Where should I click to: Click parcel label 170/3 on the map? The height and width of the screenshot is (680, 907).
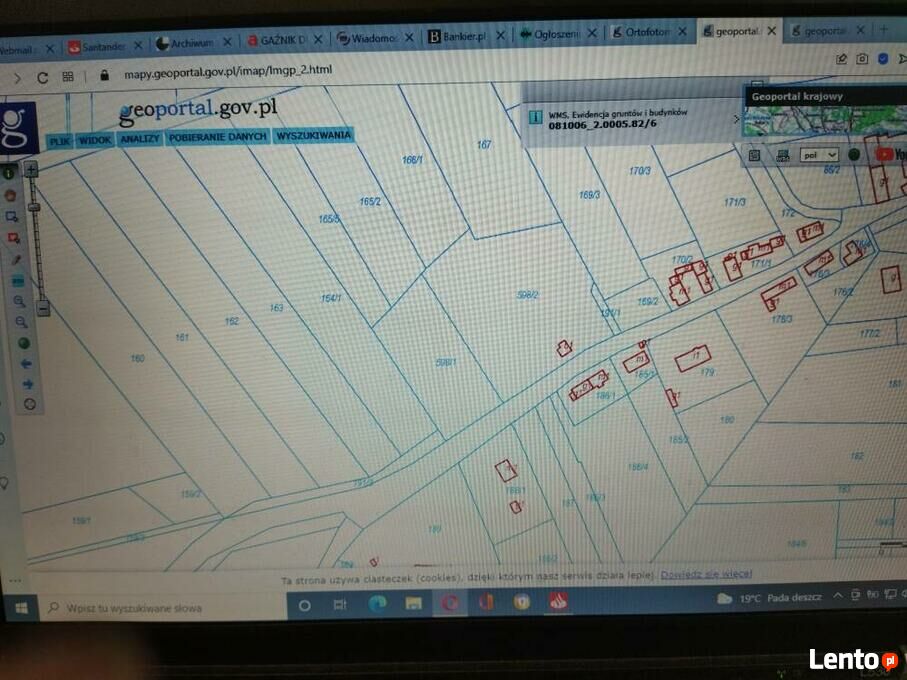639,171
